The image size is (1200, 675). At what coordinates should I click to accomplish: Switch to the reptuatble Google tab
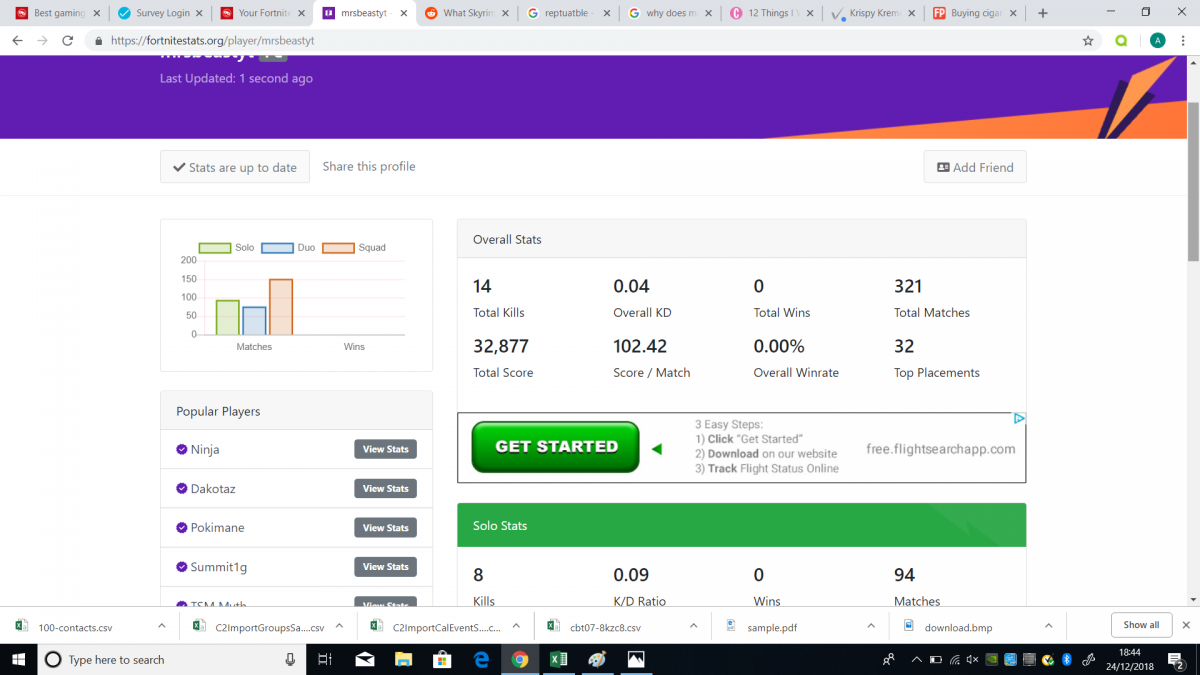click(567, 13)
